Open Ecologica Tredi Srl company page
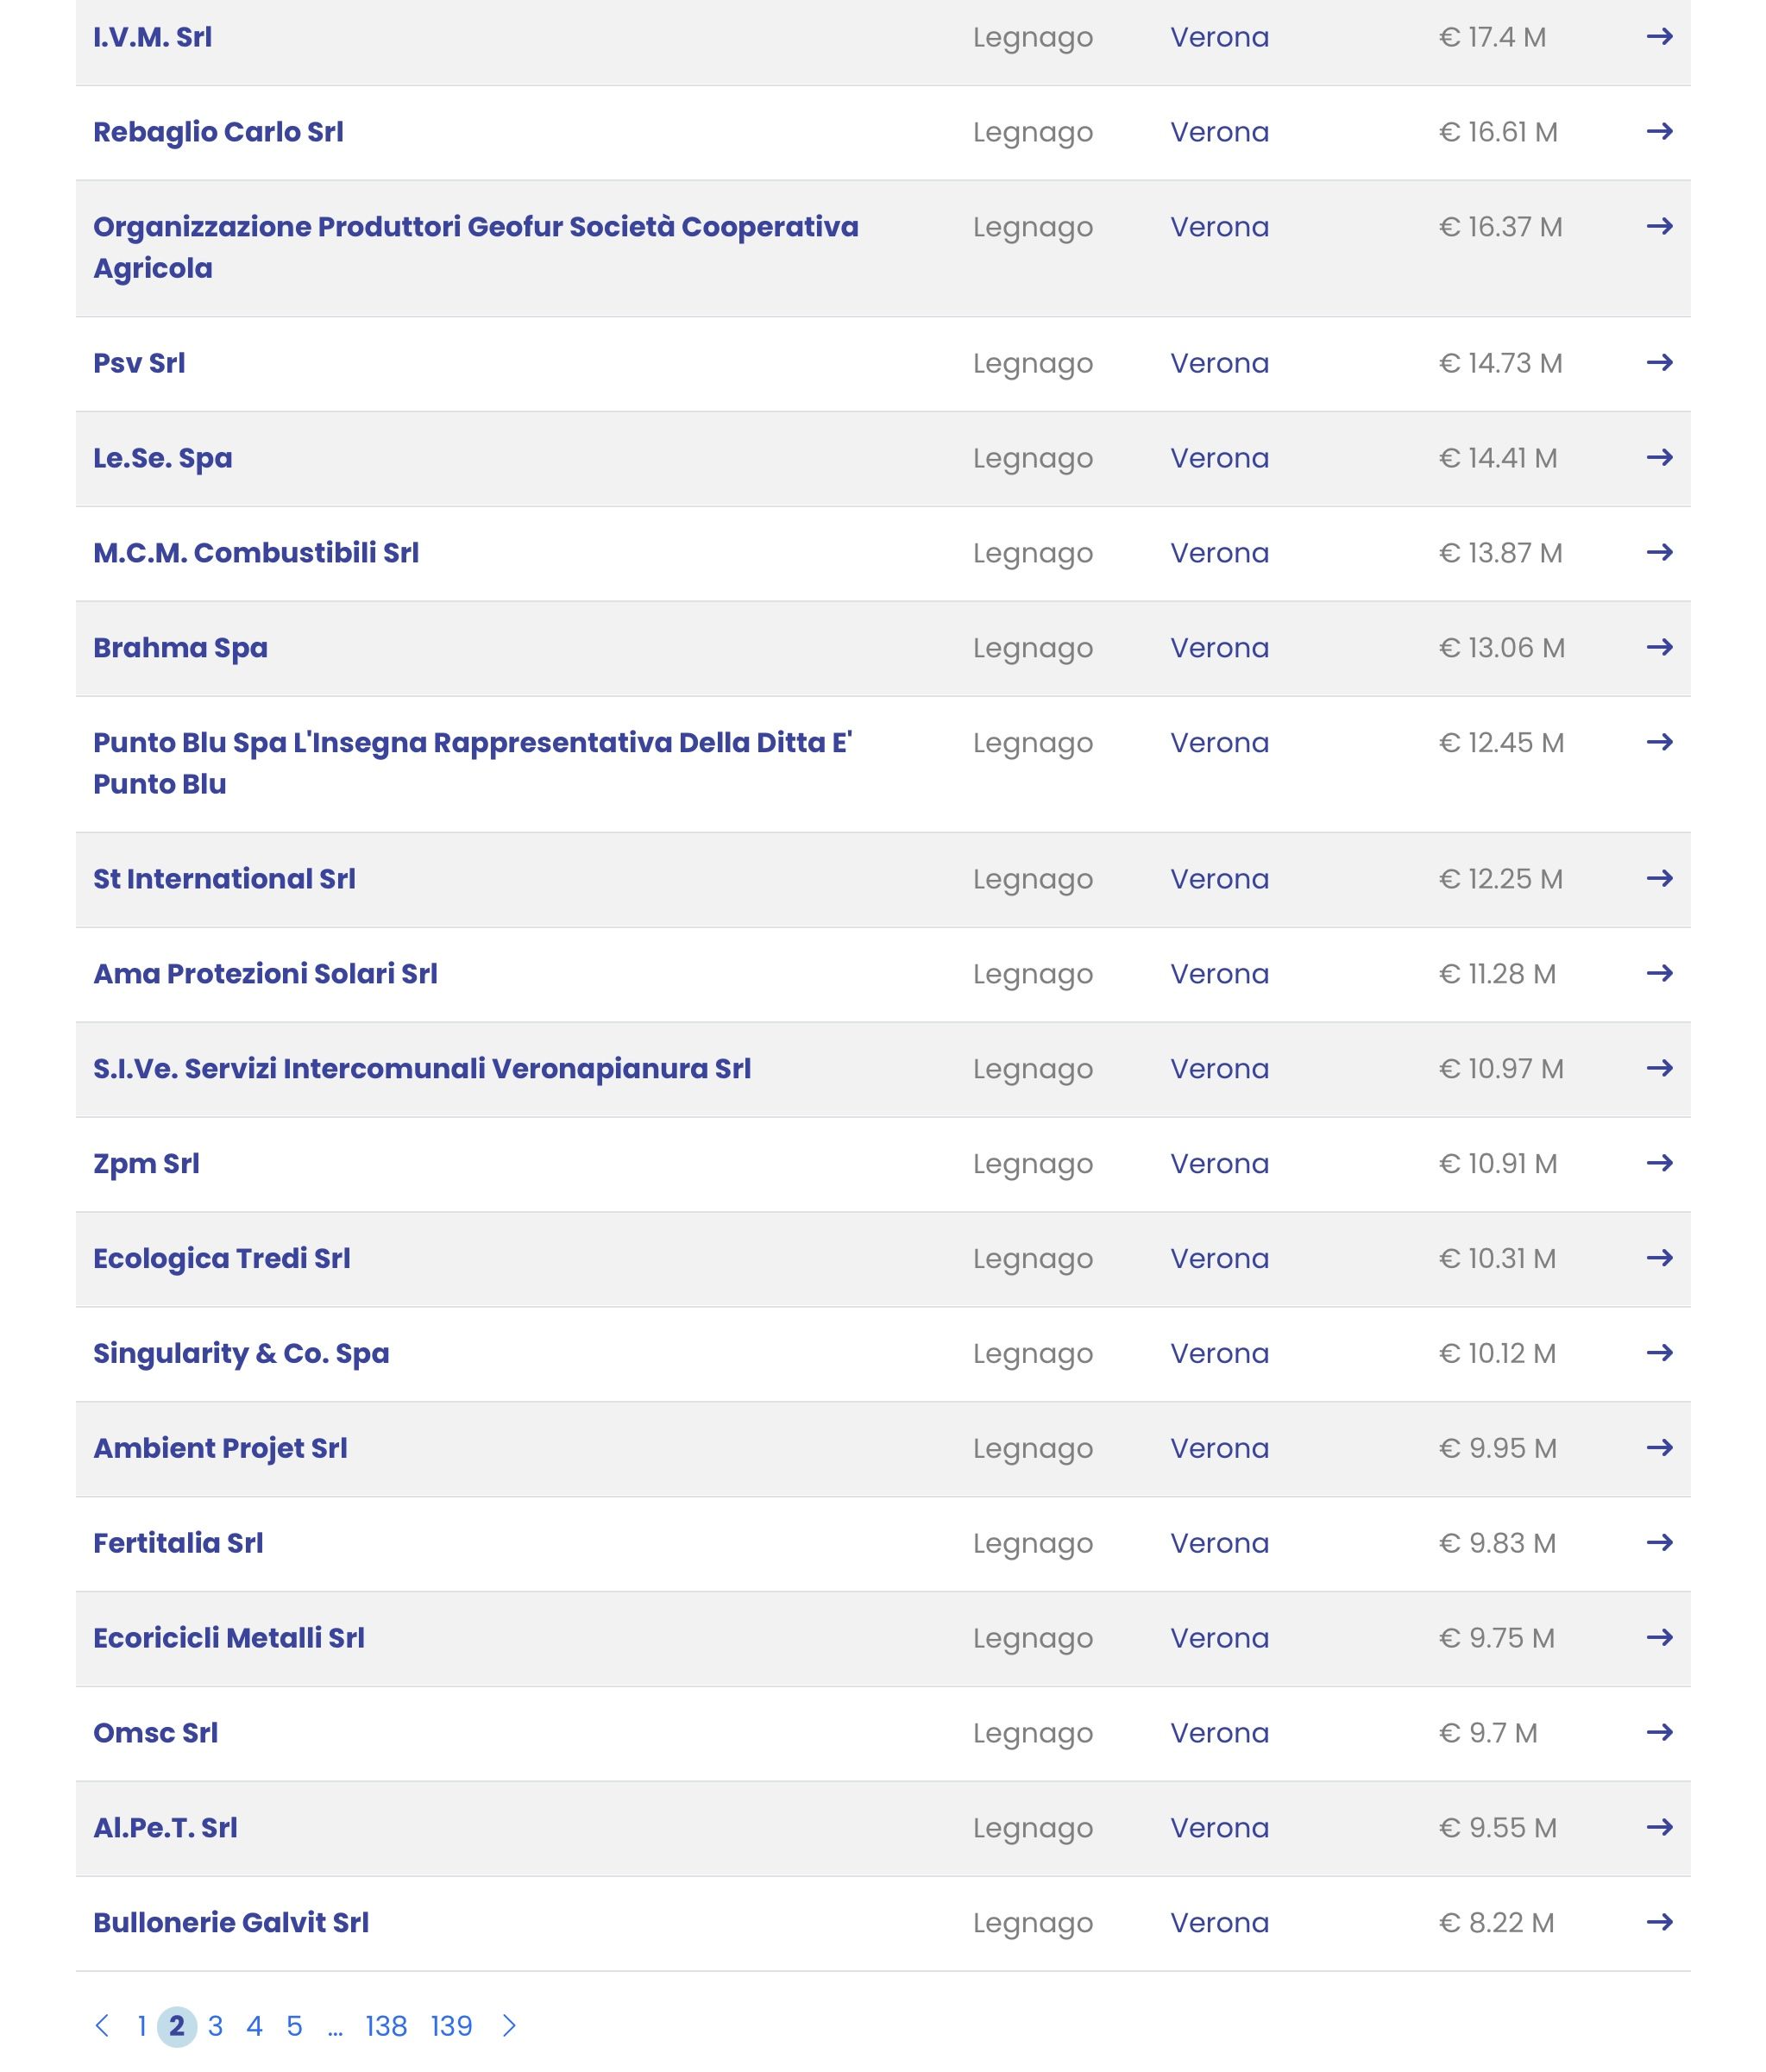 pos(221,1259)
